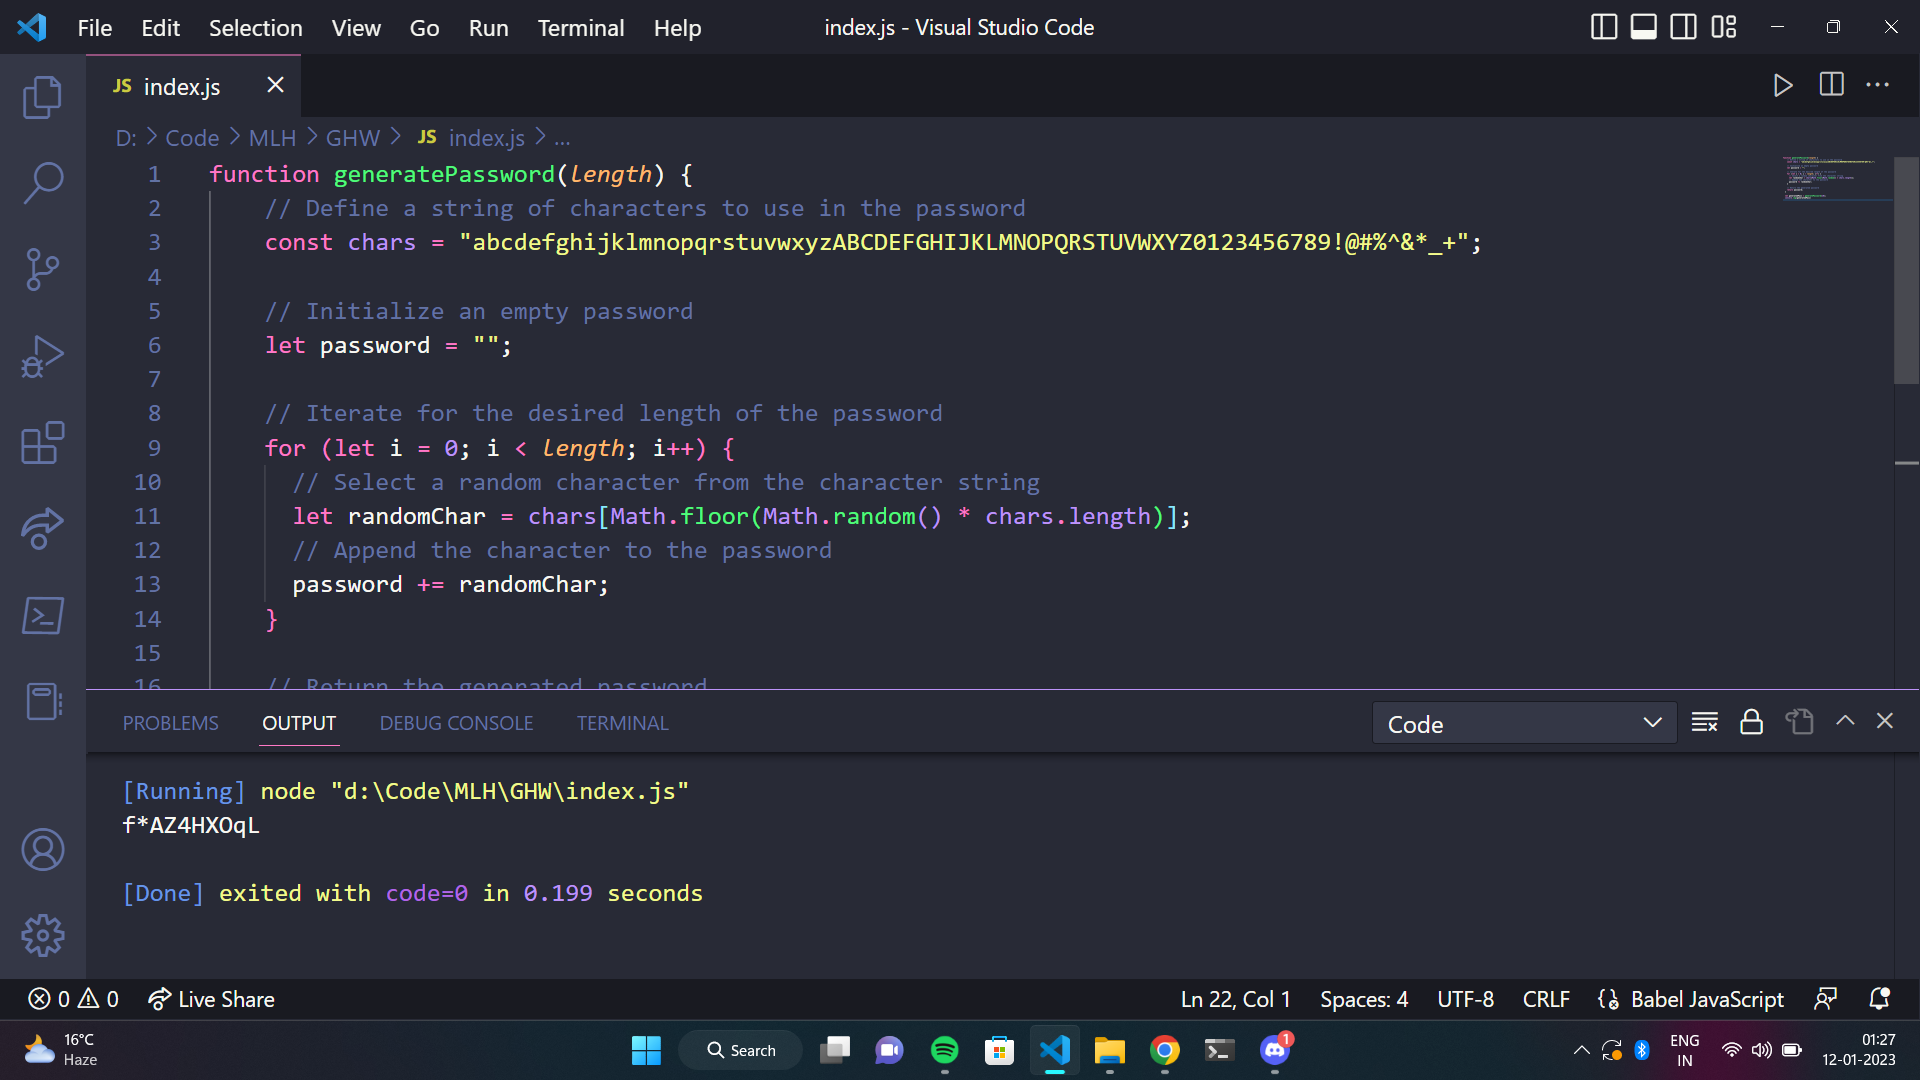Screen dimensions: 1920x1080
Task: Toggle the bottom panel layout button
Action: (1643, 27)
